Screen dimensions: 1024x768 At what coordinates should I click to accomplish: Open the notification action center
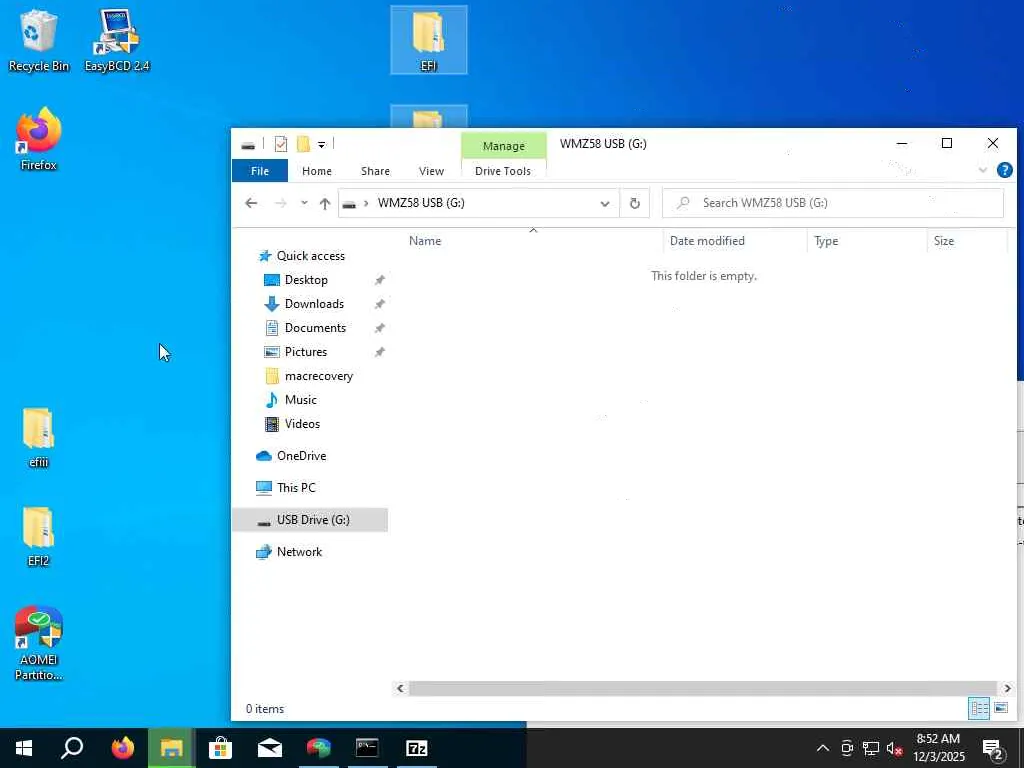993,749
